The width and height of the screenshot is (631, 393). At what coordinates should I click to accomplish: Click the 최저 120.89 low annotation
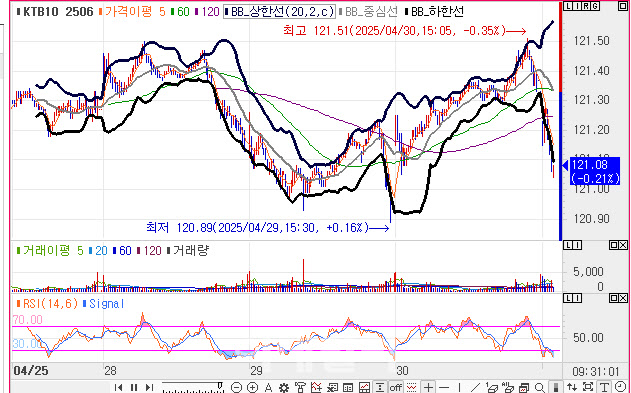268,228
